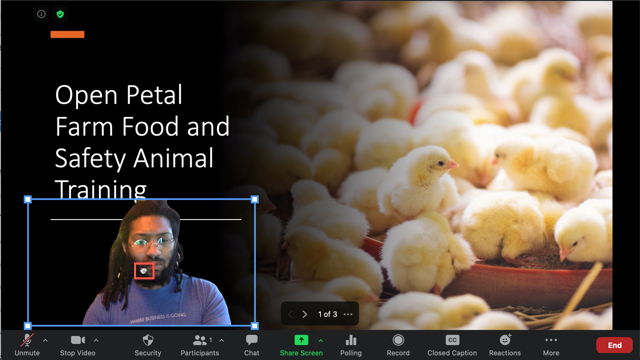Open slide control ellipsis menu
This screenshot has height=360, width=640.
(x=348, y=314)
